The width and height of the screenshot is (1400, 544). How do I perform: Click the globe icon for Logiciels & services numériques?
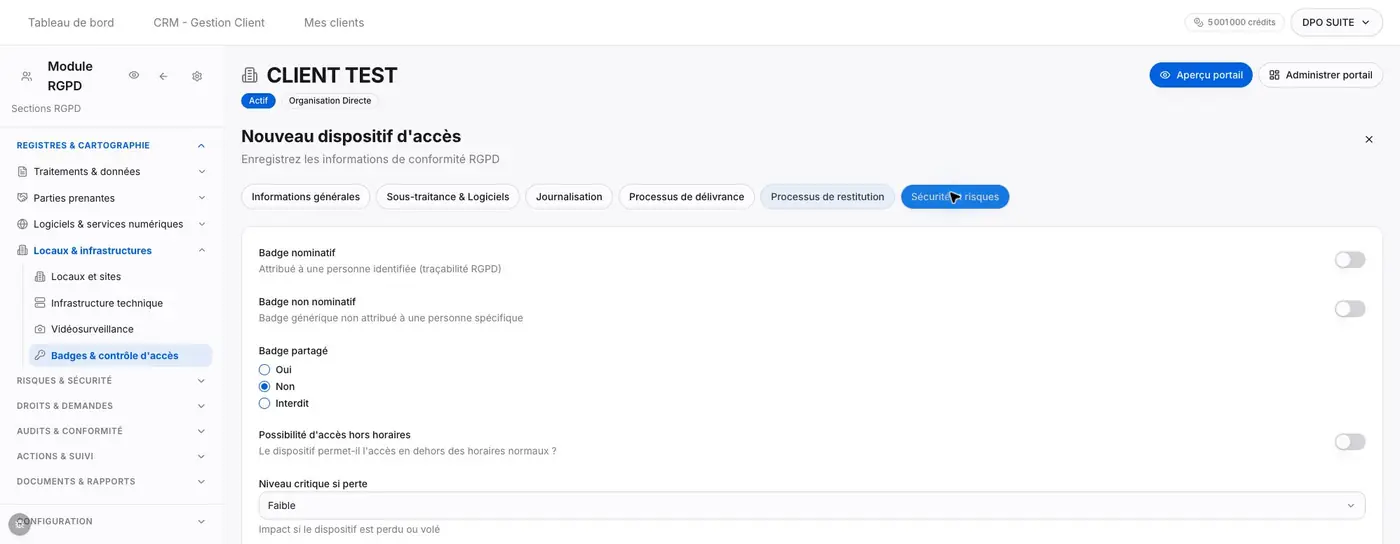23,224
